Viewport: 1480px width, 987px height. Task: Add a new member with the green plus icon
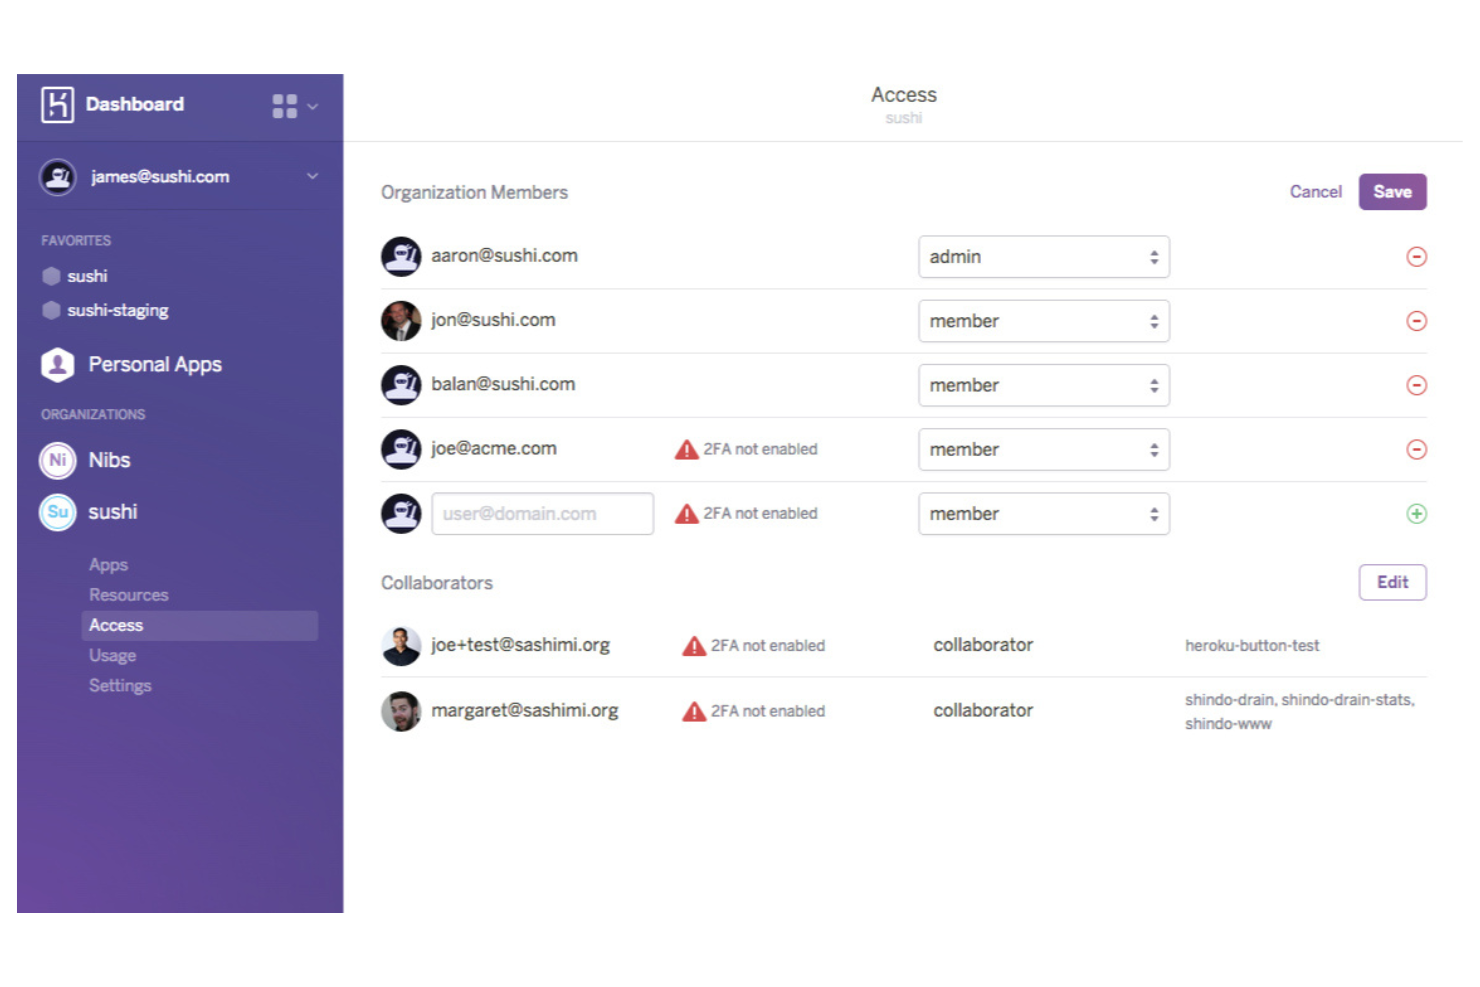(x=1417, y=514)
